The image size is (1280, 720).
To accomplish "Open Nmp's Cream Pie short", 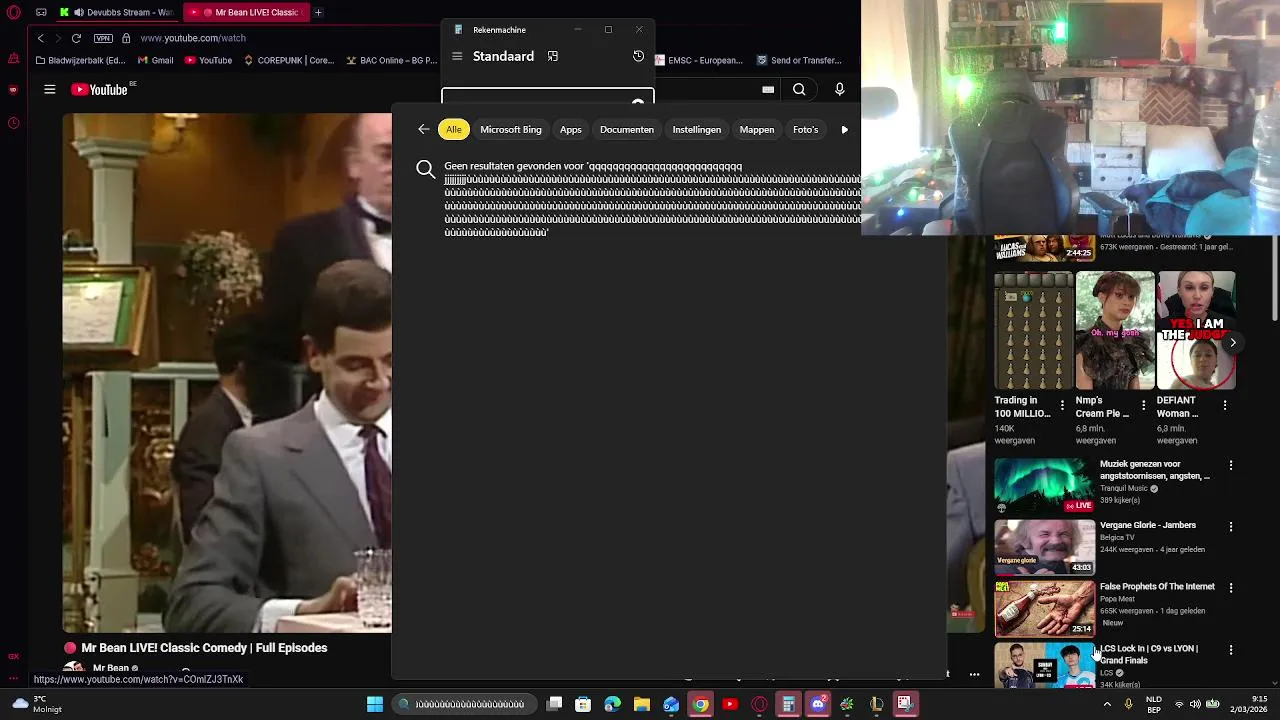I will coord(1115,330).
